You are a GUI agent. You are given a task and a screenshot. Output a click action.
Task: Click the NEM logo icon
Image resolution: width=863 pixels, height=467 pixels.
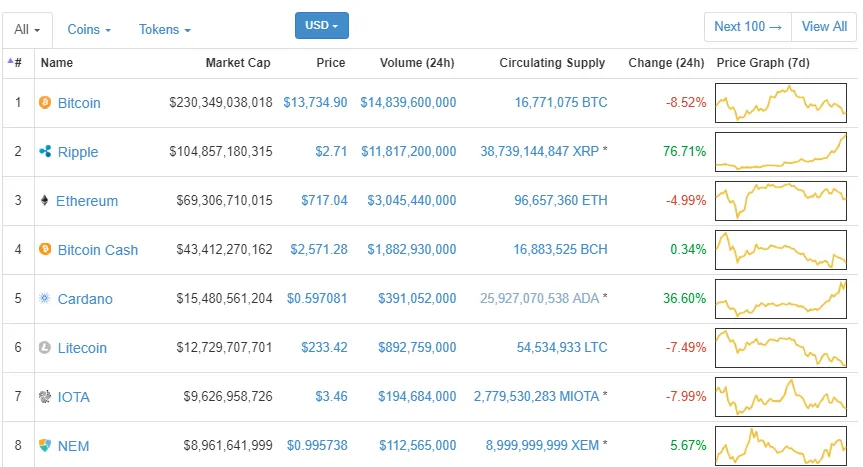pyautogui.click(x=45, y=445)
